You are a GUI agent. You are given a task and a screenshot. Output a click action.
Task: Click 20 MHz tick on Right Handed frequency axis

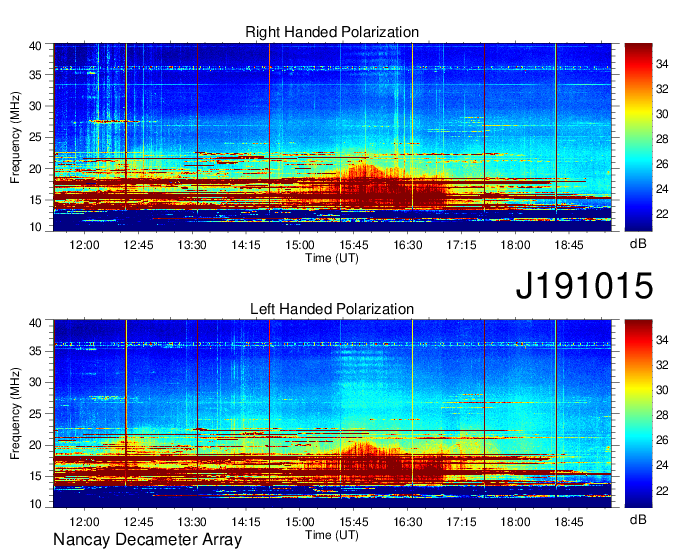tap(35, 169)
